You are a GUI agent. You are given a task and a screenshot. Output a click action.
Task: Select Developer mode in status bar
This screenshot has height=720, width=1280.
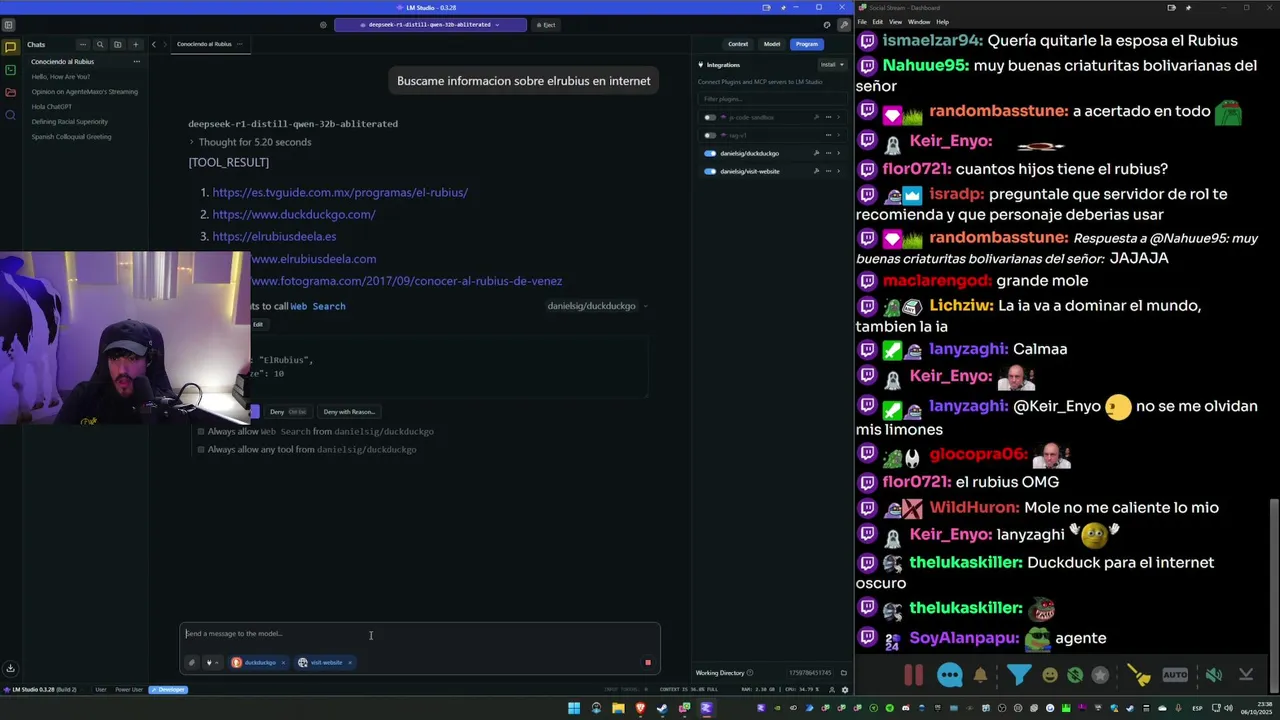tap(168, 690)
